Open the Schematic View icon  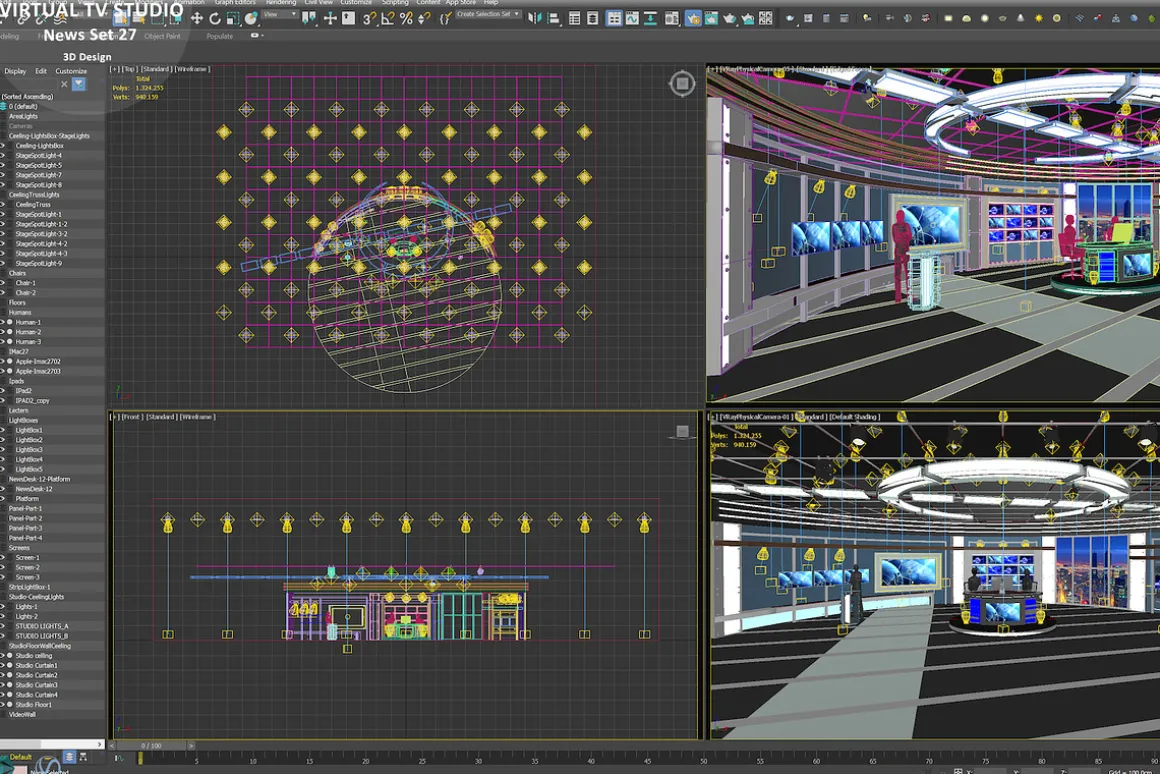[x=650, y=18]
